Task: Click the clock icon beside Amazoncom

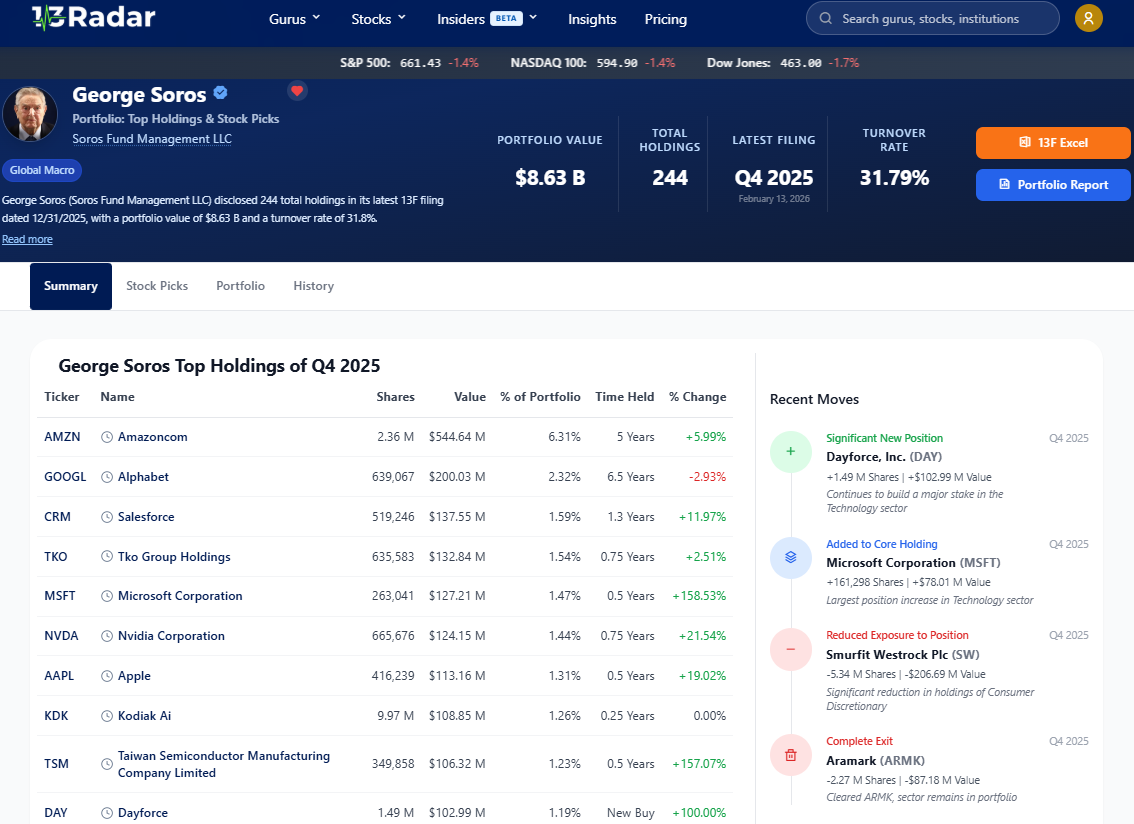Action: pos(106,437)
